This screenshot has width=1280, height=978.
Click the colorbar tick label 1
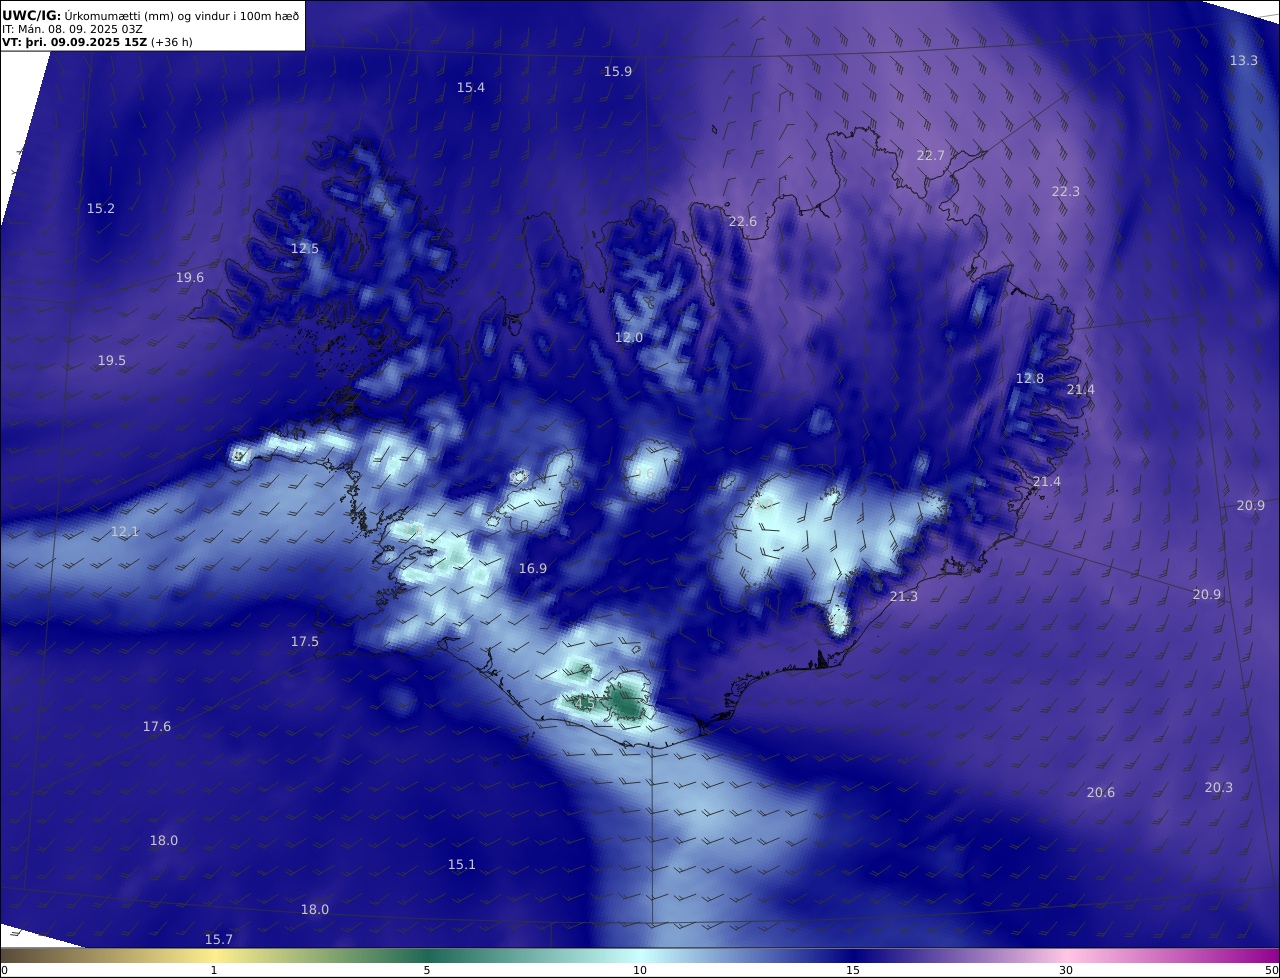(214, 970)
